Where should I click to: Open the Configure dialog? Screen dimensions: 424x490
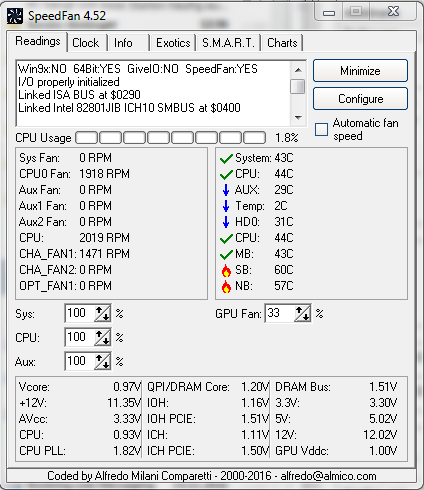360,99
